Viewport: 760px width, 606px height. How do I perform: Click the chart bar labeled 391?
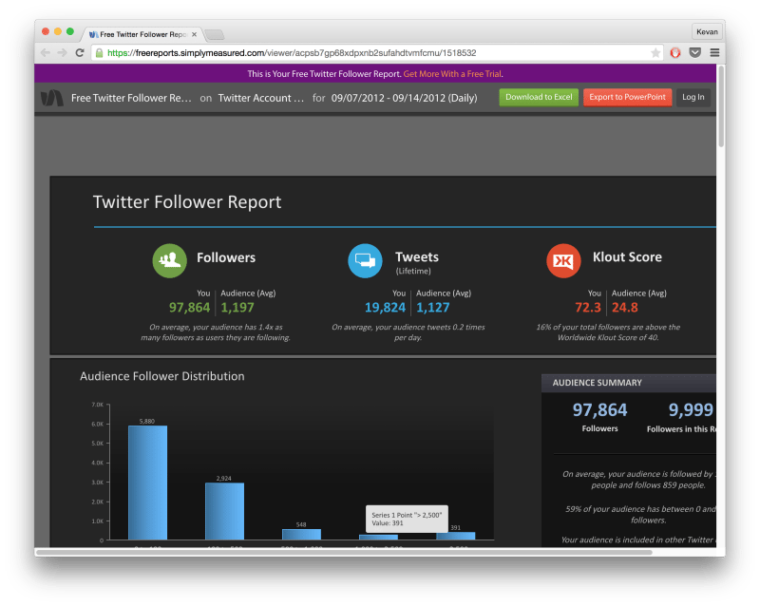click(456, 536)
